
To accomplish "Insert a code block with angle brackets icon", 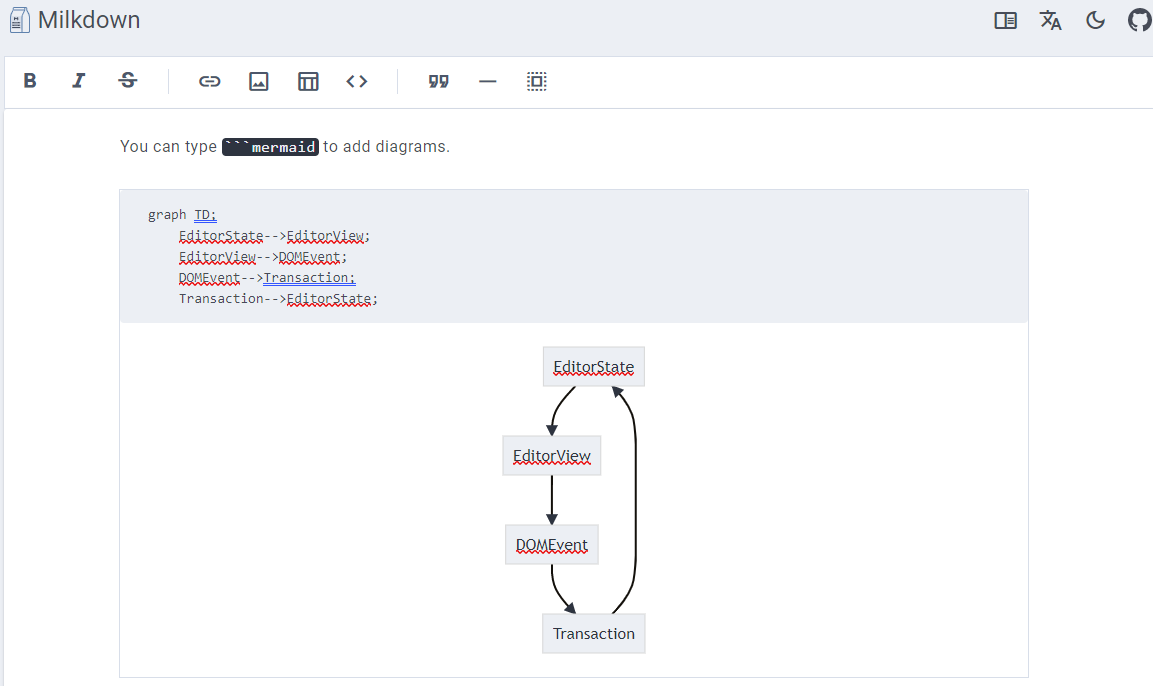I will coord(357,81).
